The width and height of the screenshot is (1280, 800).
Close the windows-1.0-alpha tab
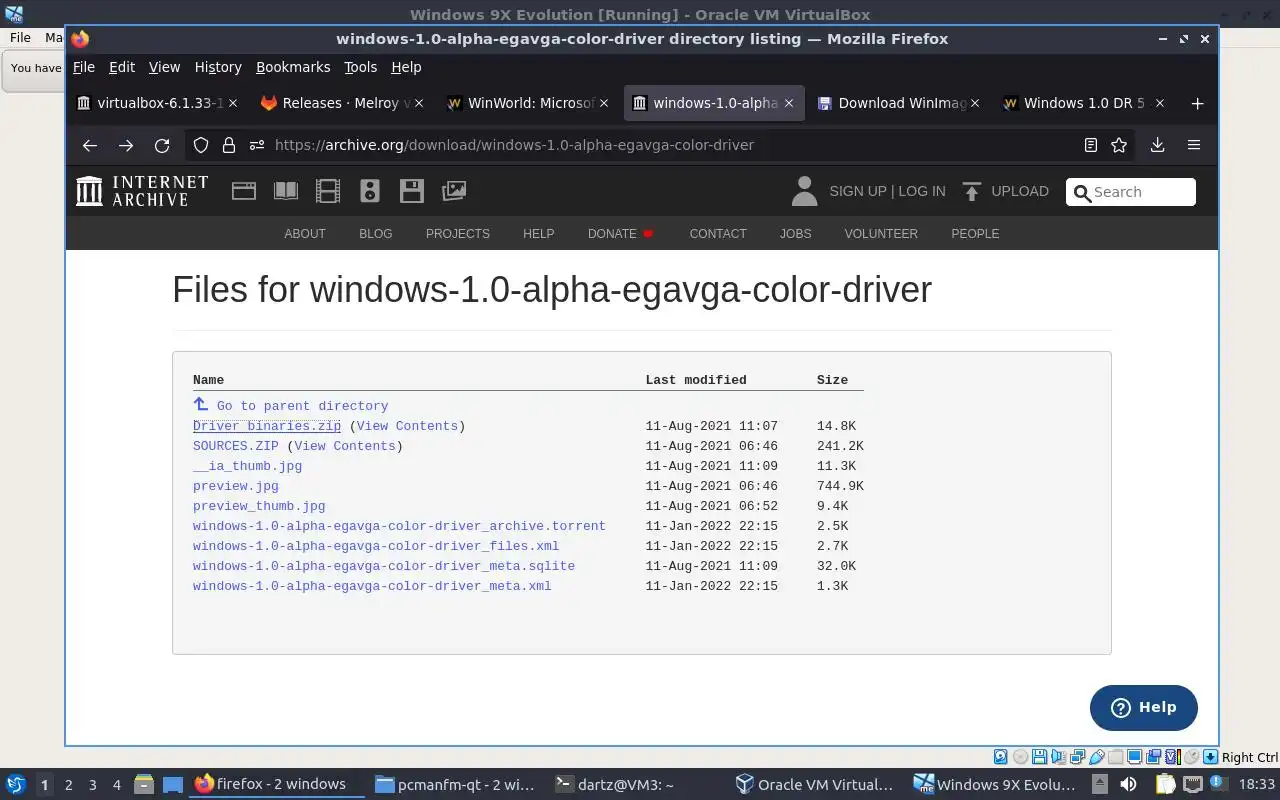(x=789, y=103)
